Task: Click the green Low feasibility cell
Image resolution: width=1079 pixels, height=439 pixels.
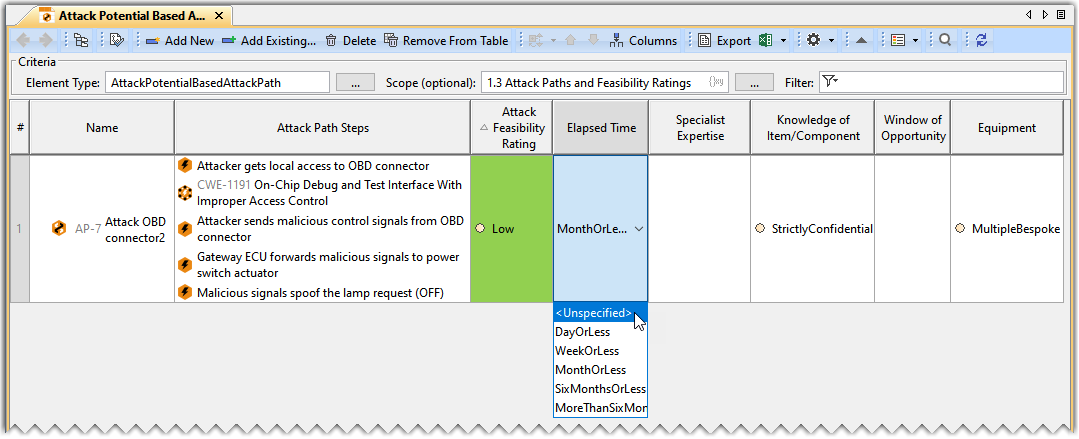Action: 511,229
